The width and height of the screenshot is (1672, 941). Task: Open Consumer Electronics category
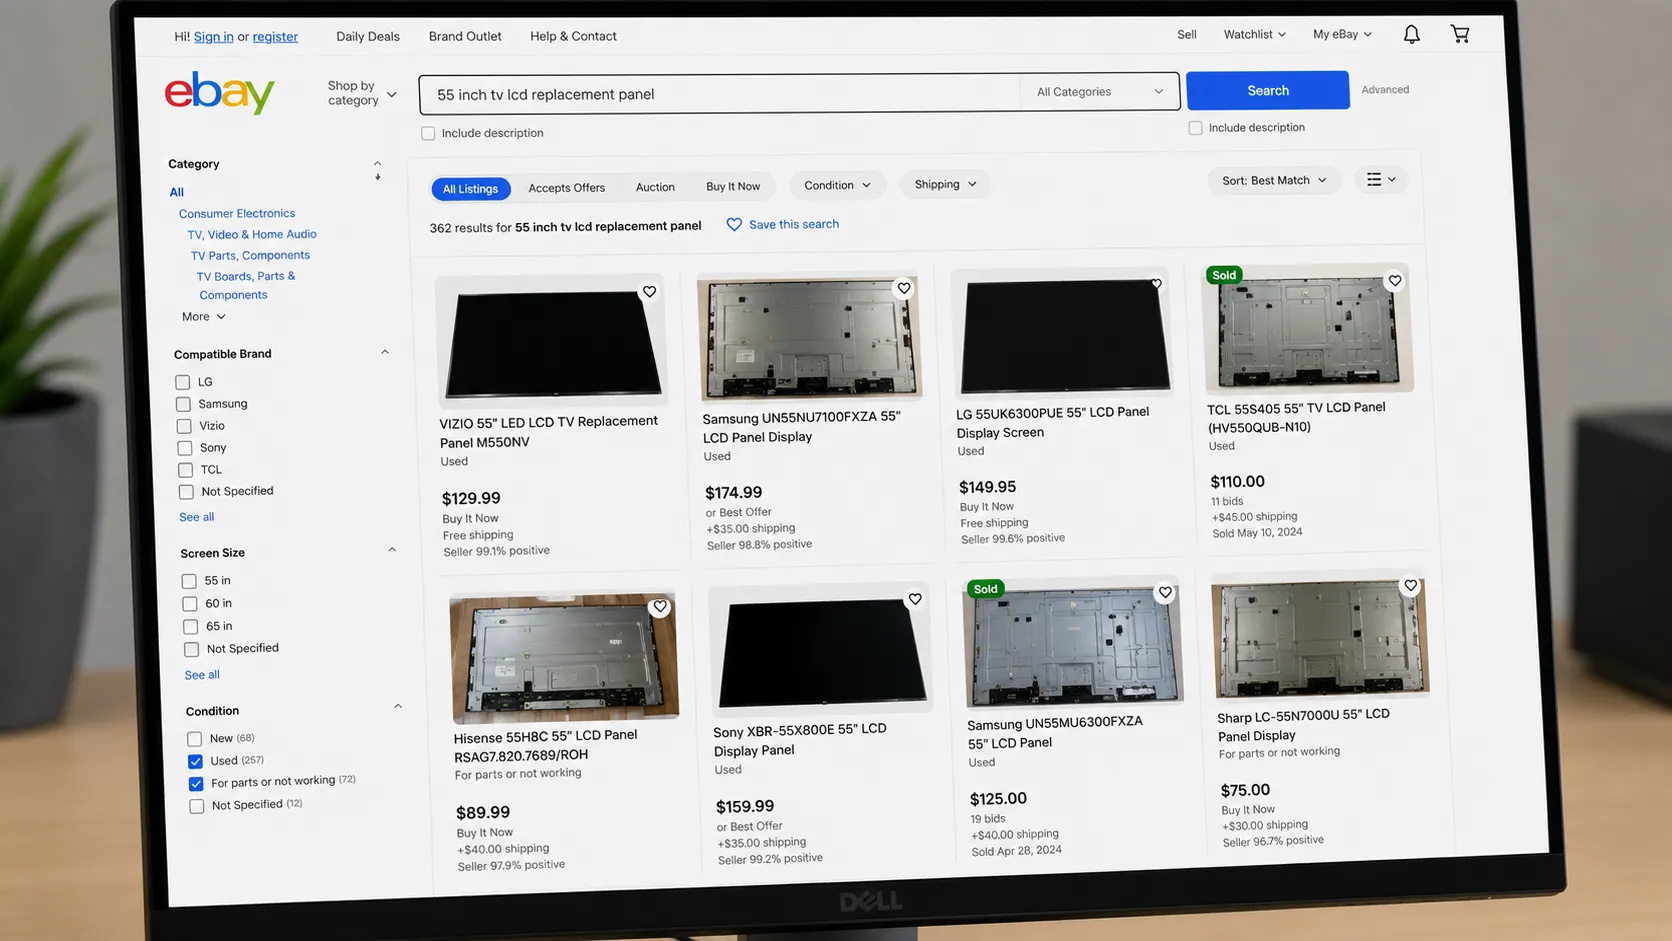pos(237,214)
